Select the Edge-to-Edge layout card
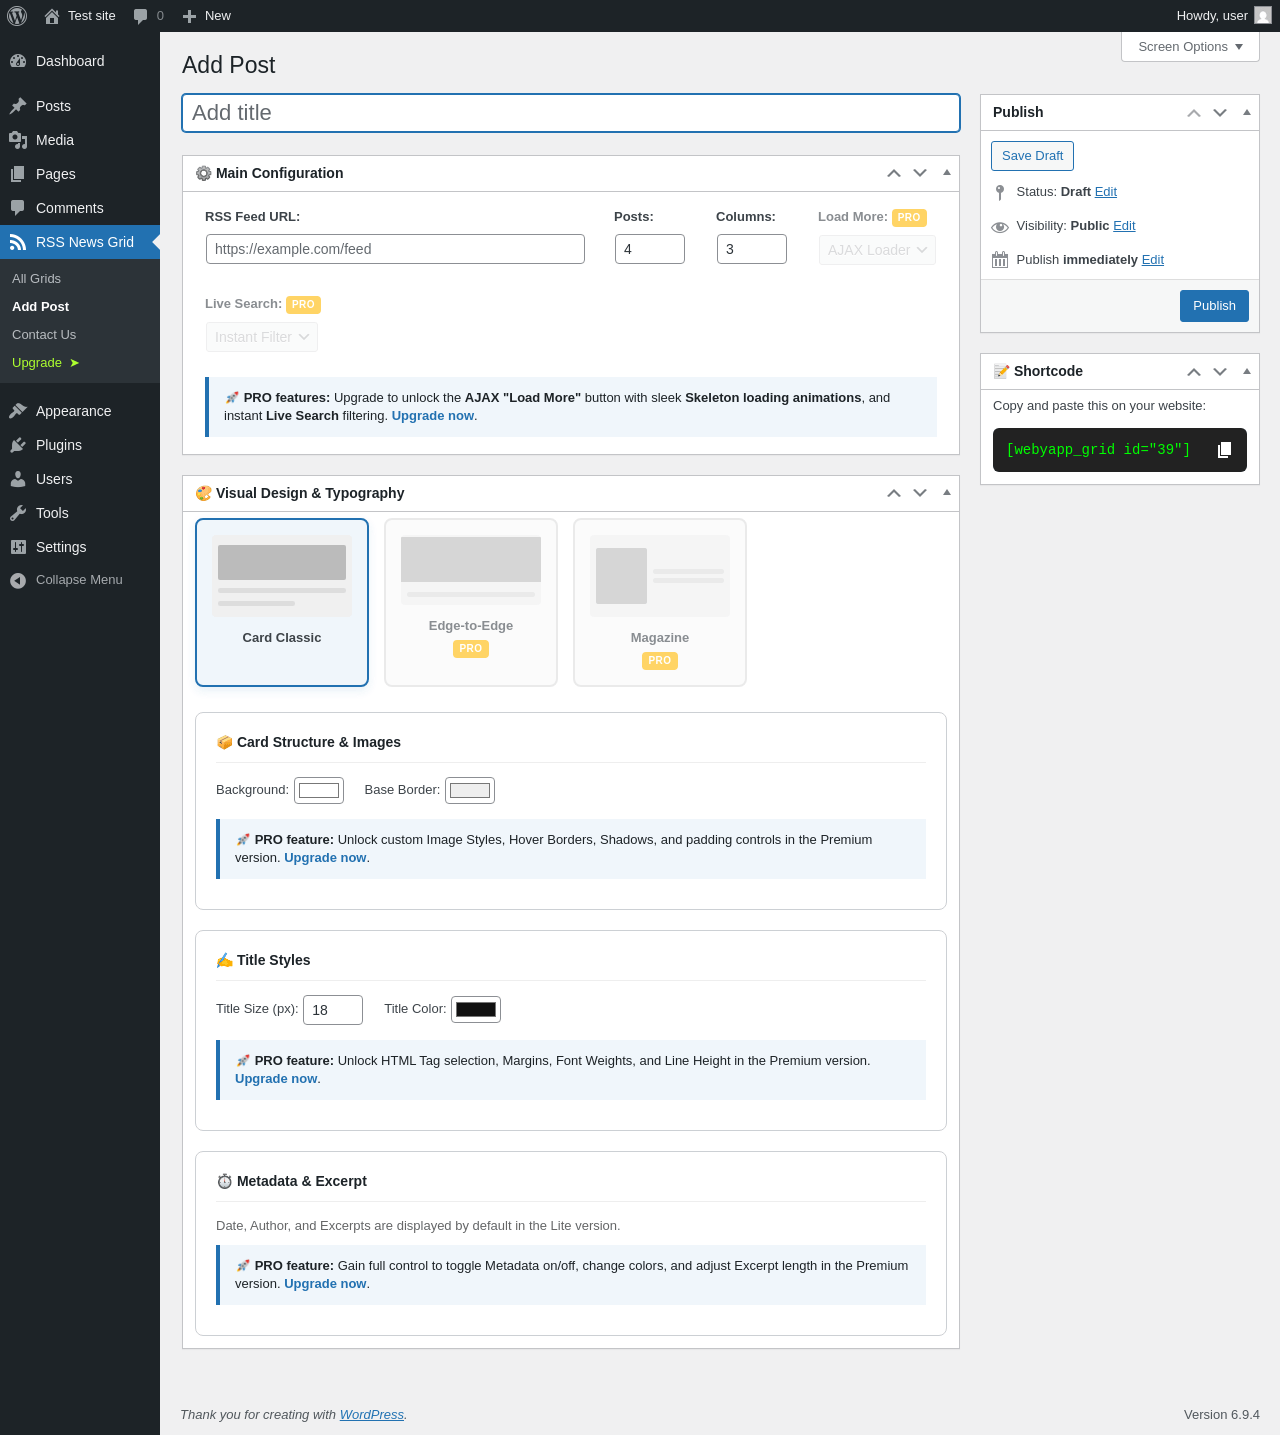 coord(471,602)
